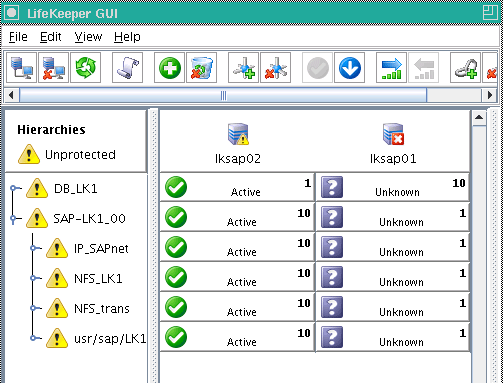503x383 pixels.
Task: Click the Active text in NFS_LK1 row
Action: pyautogui.click(x=242, y=282)
